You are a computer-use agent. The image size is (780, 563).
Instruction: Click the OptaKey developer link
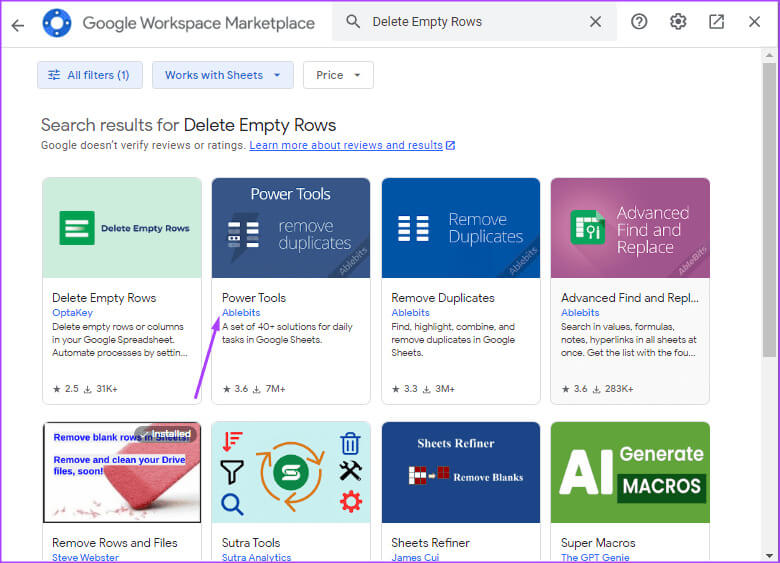[x=72, y=312]
